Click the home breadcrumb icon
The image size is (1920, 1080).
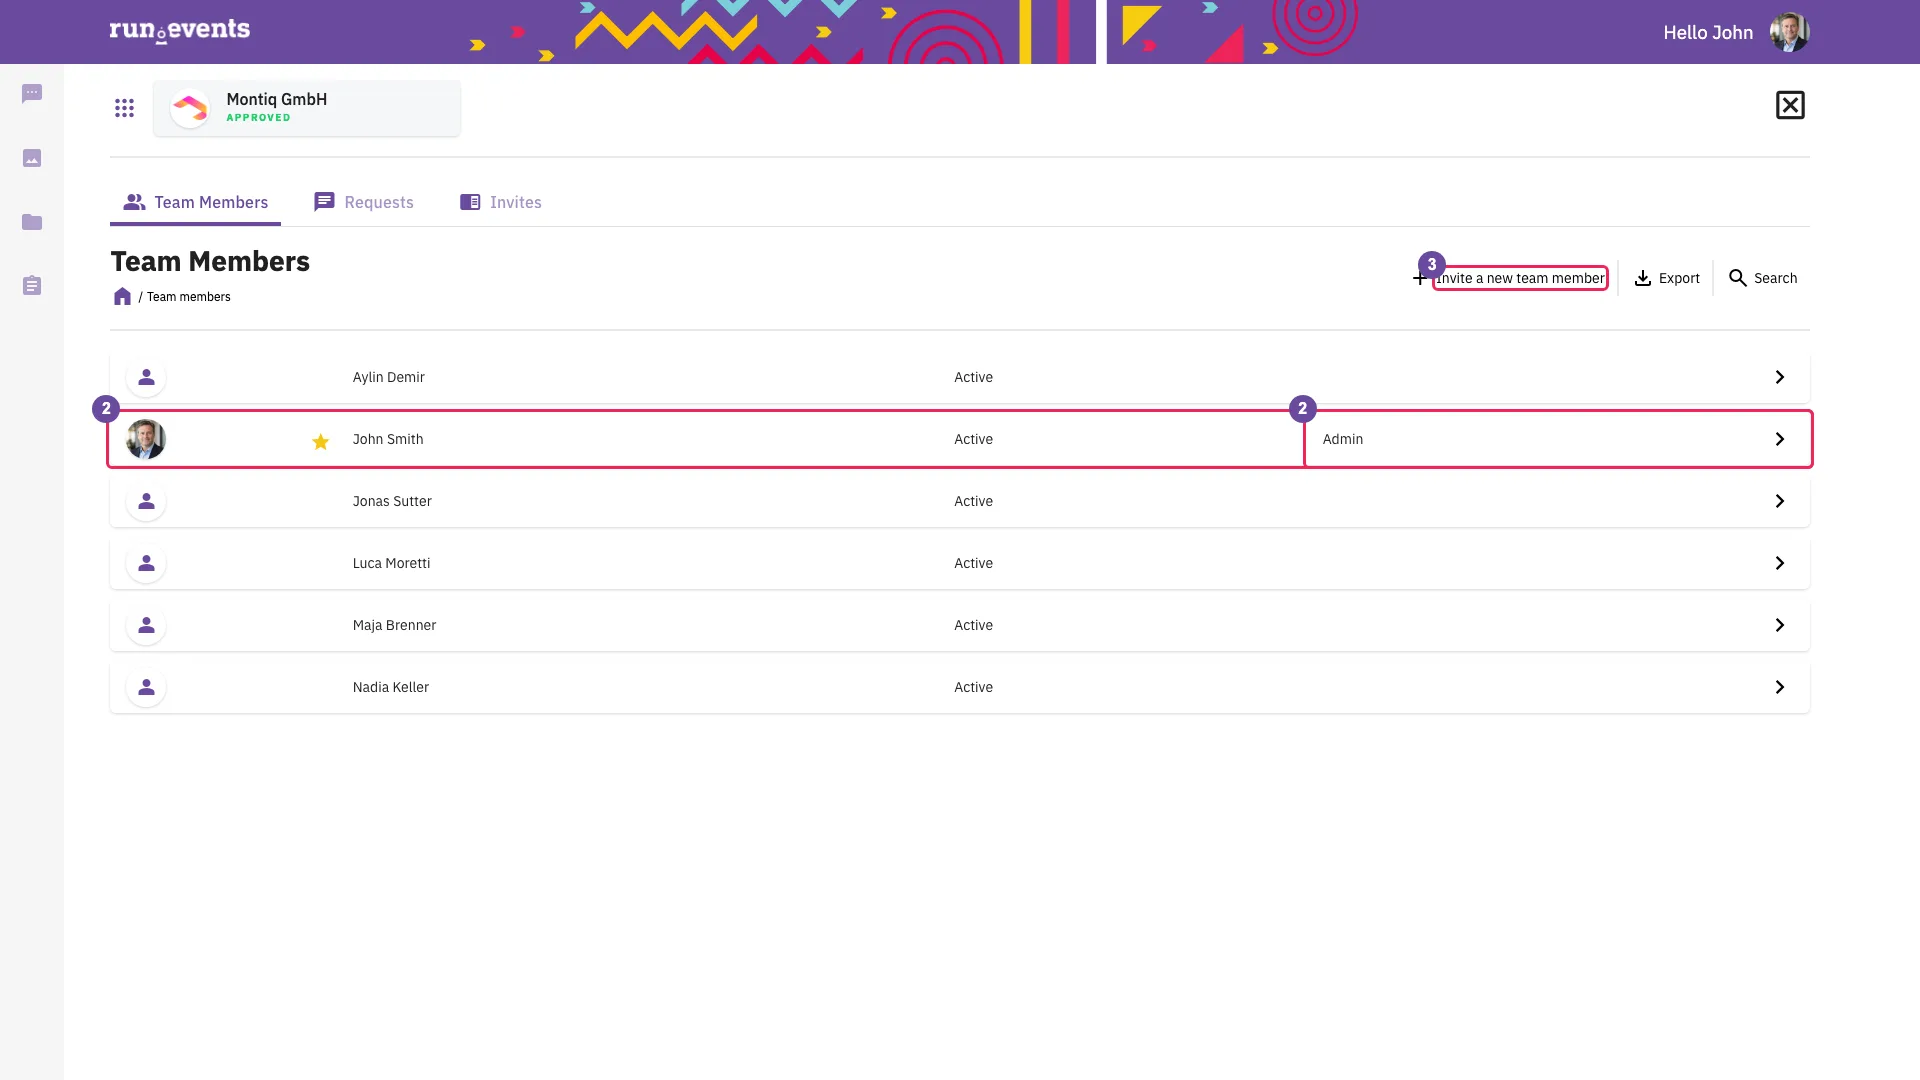122,297
